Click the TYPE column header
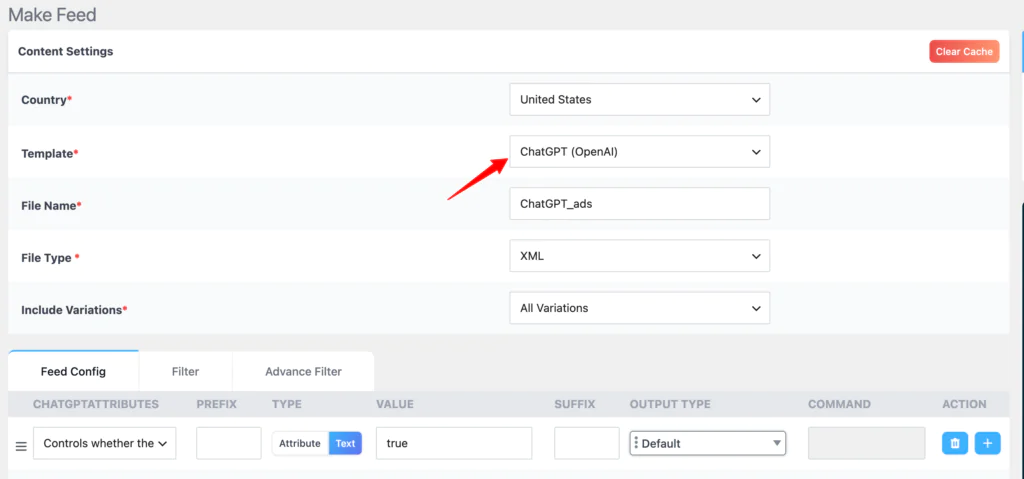 coord(287,405)
